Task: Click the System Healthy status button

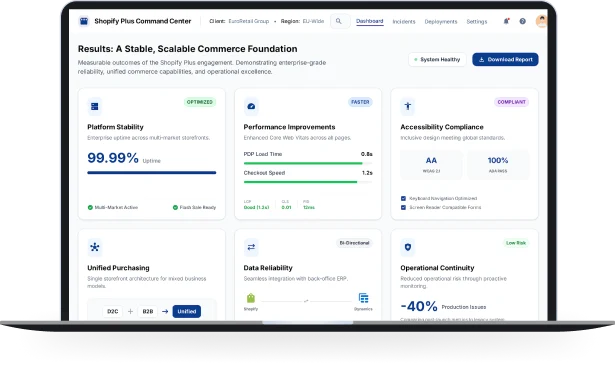Action: click(437, 60)
